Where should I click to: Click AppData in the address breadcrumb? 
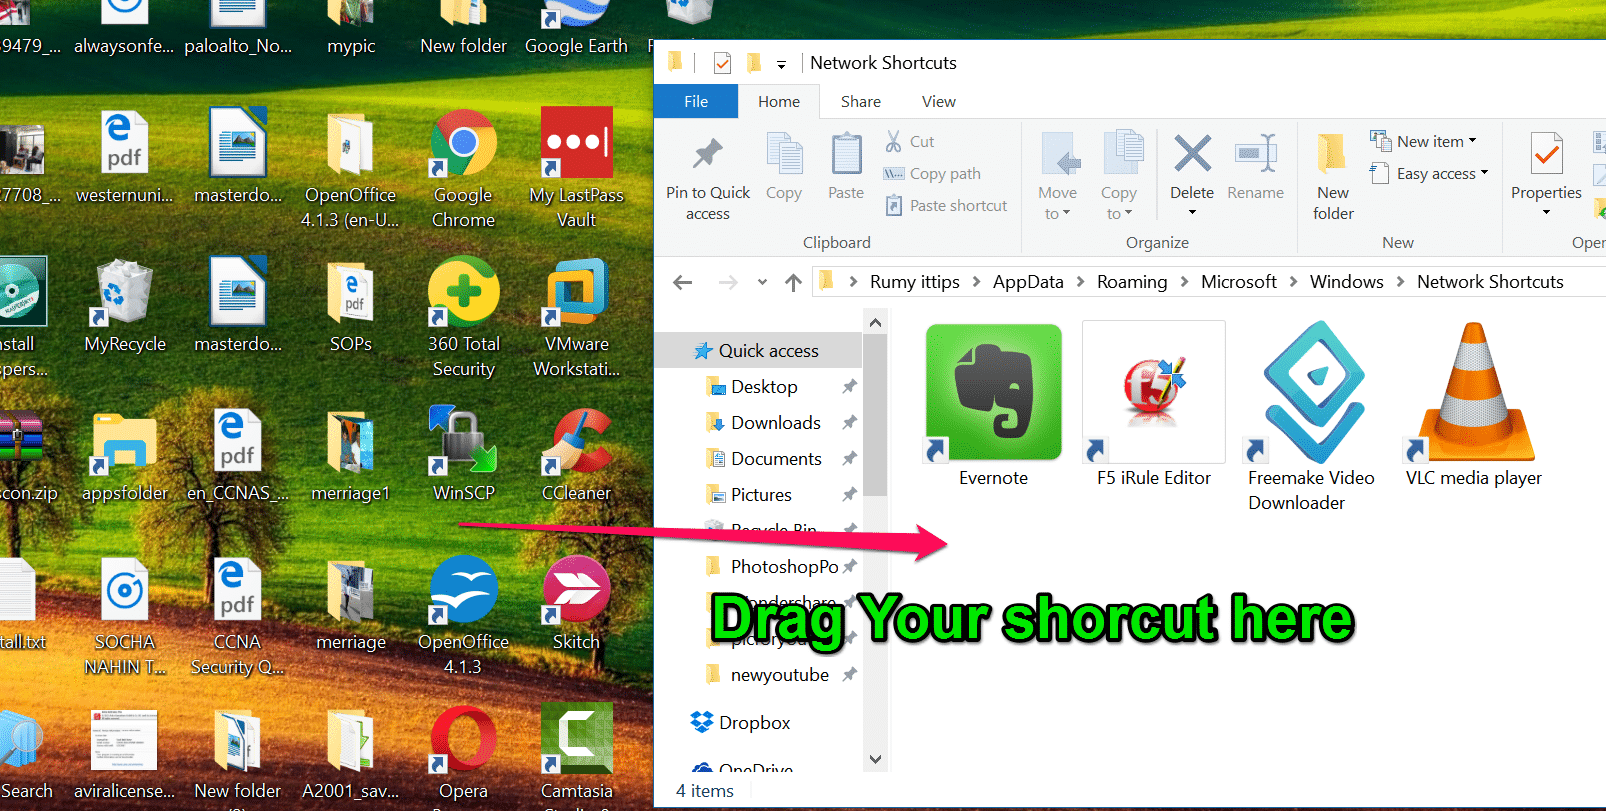coord(1028,282)
